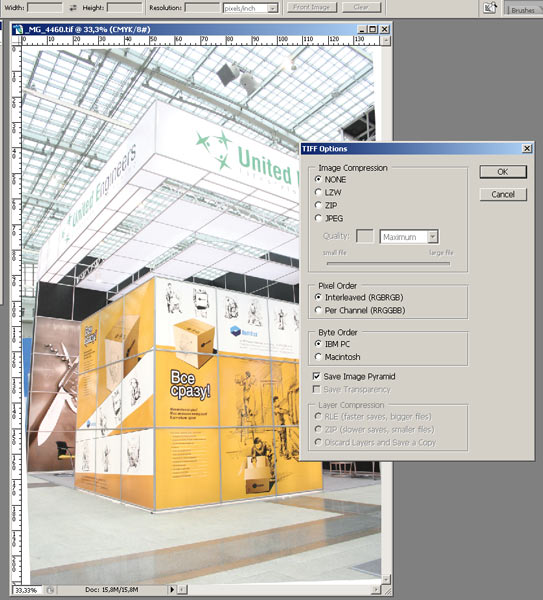Set byte order to Macintosh
Image resolution: width=543 pixels, height=600 pixels.
338,357
